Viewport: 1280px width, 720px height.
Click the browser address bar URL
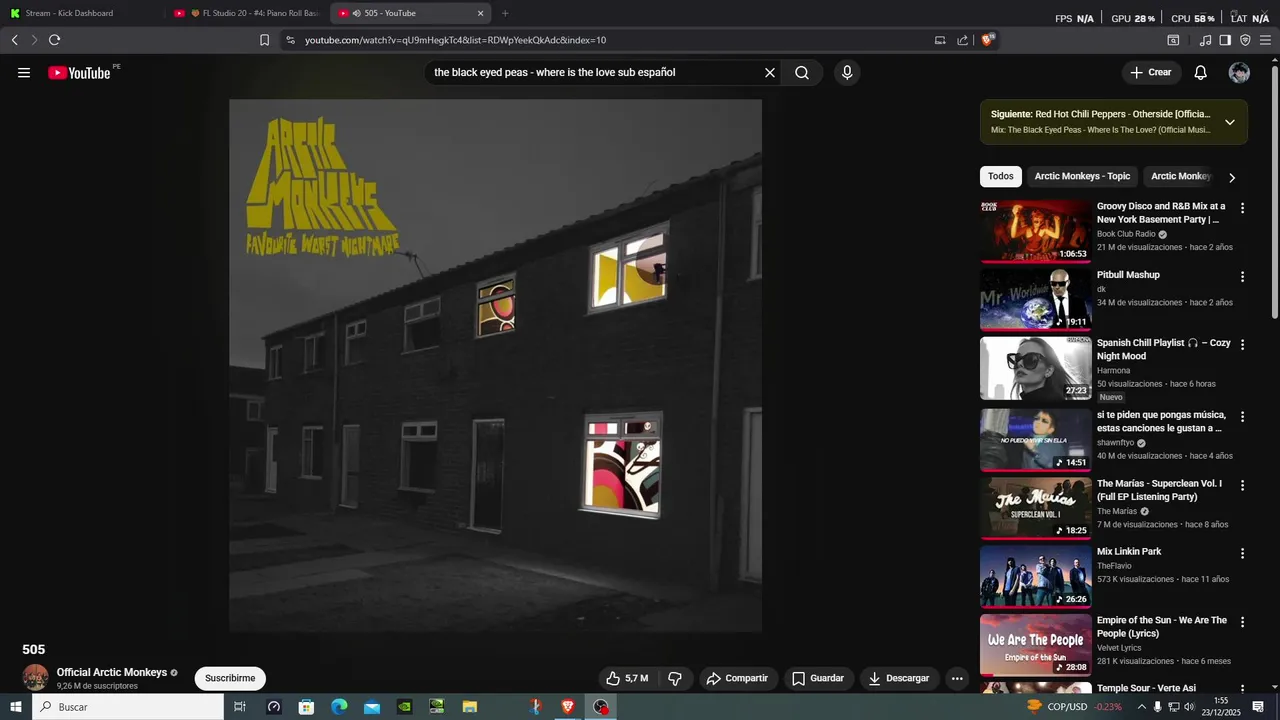click(x=455, y=40)
